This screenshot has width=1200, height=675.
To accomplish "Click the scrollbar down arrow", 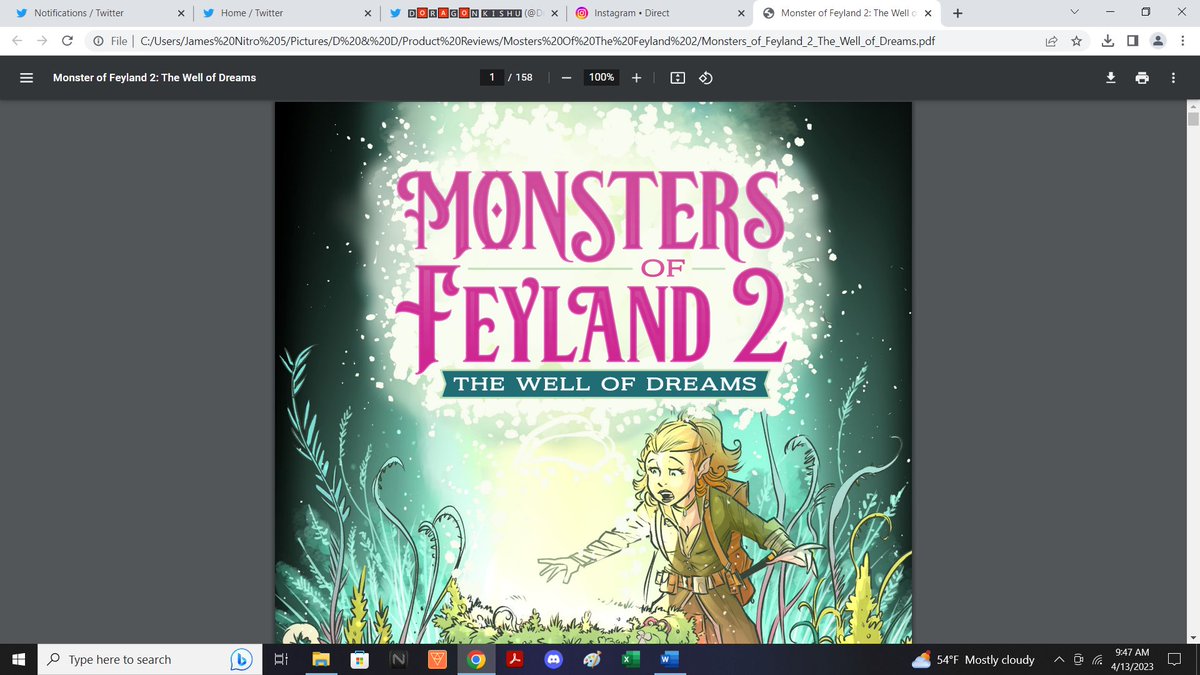I will point(1192,637).
